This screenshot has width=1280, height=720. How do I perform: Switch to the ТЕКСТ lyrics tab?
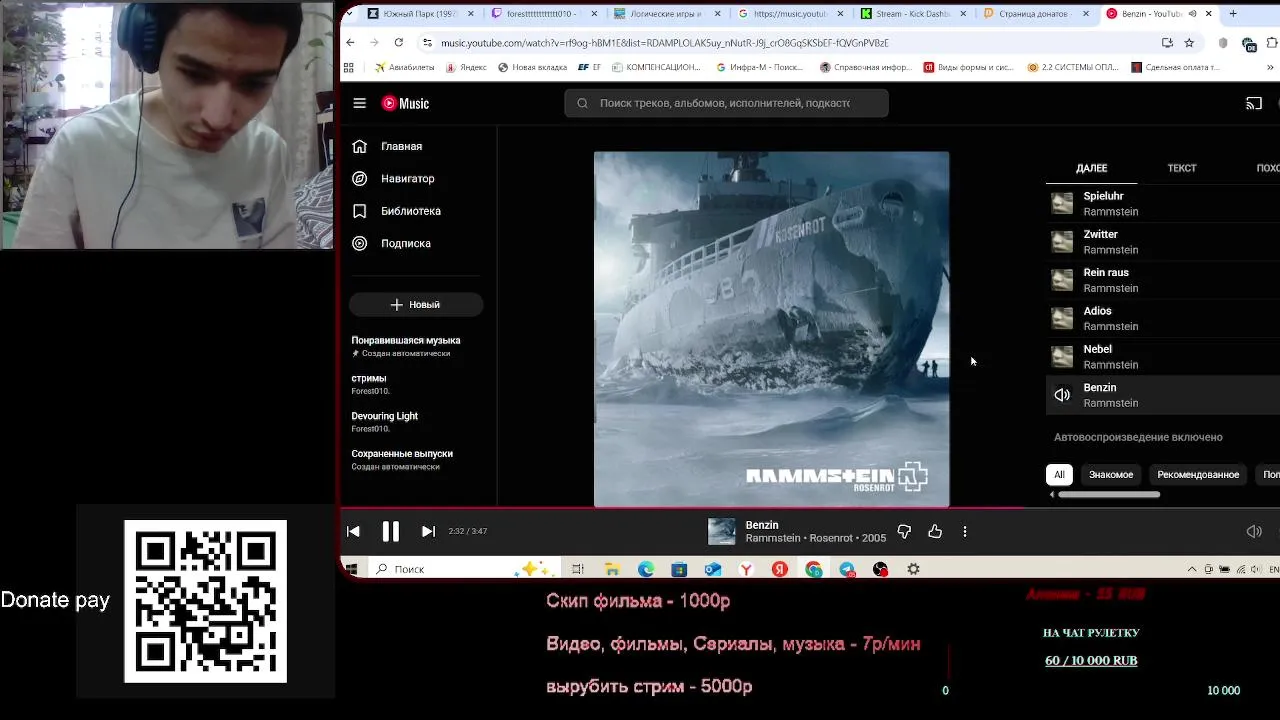[x=1182, y=168]
